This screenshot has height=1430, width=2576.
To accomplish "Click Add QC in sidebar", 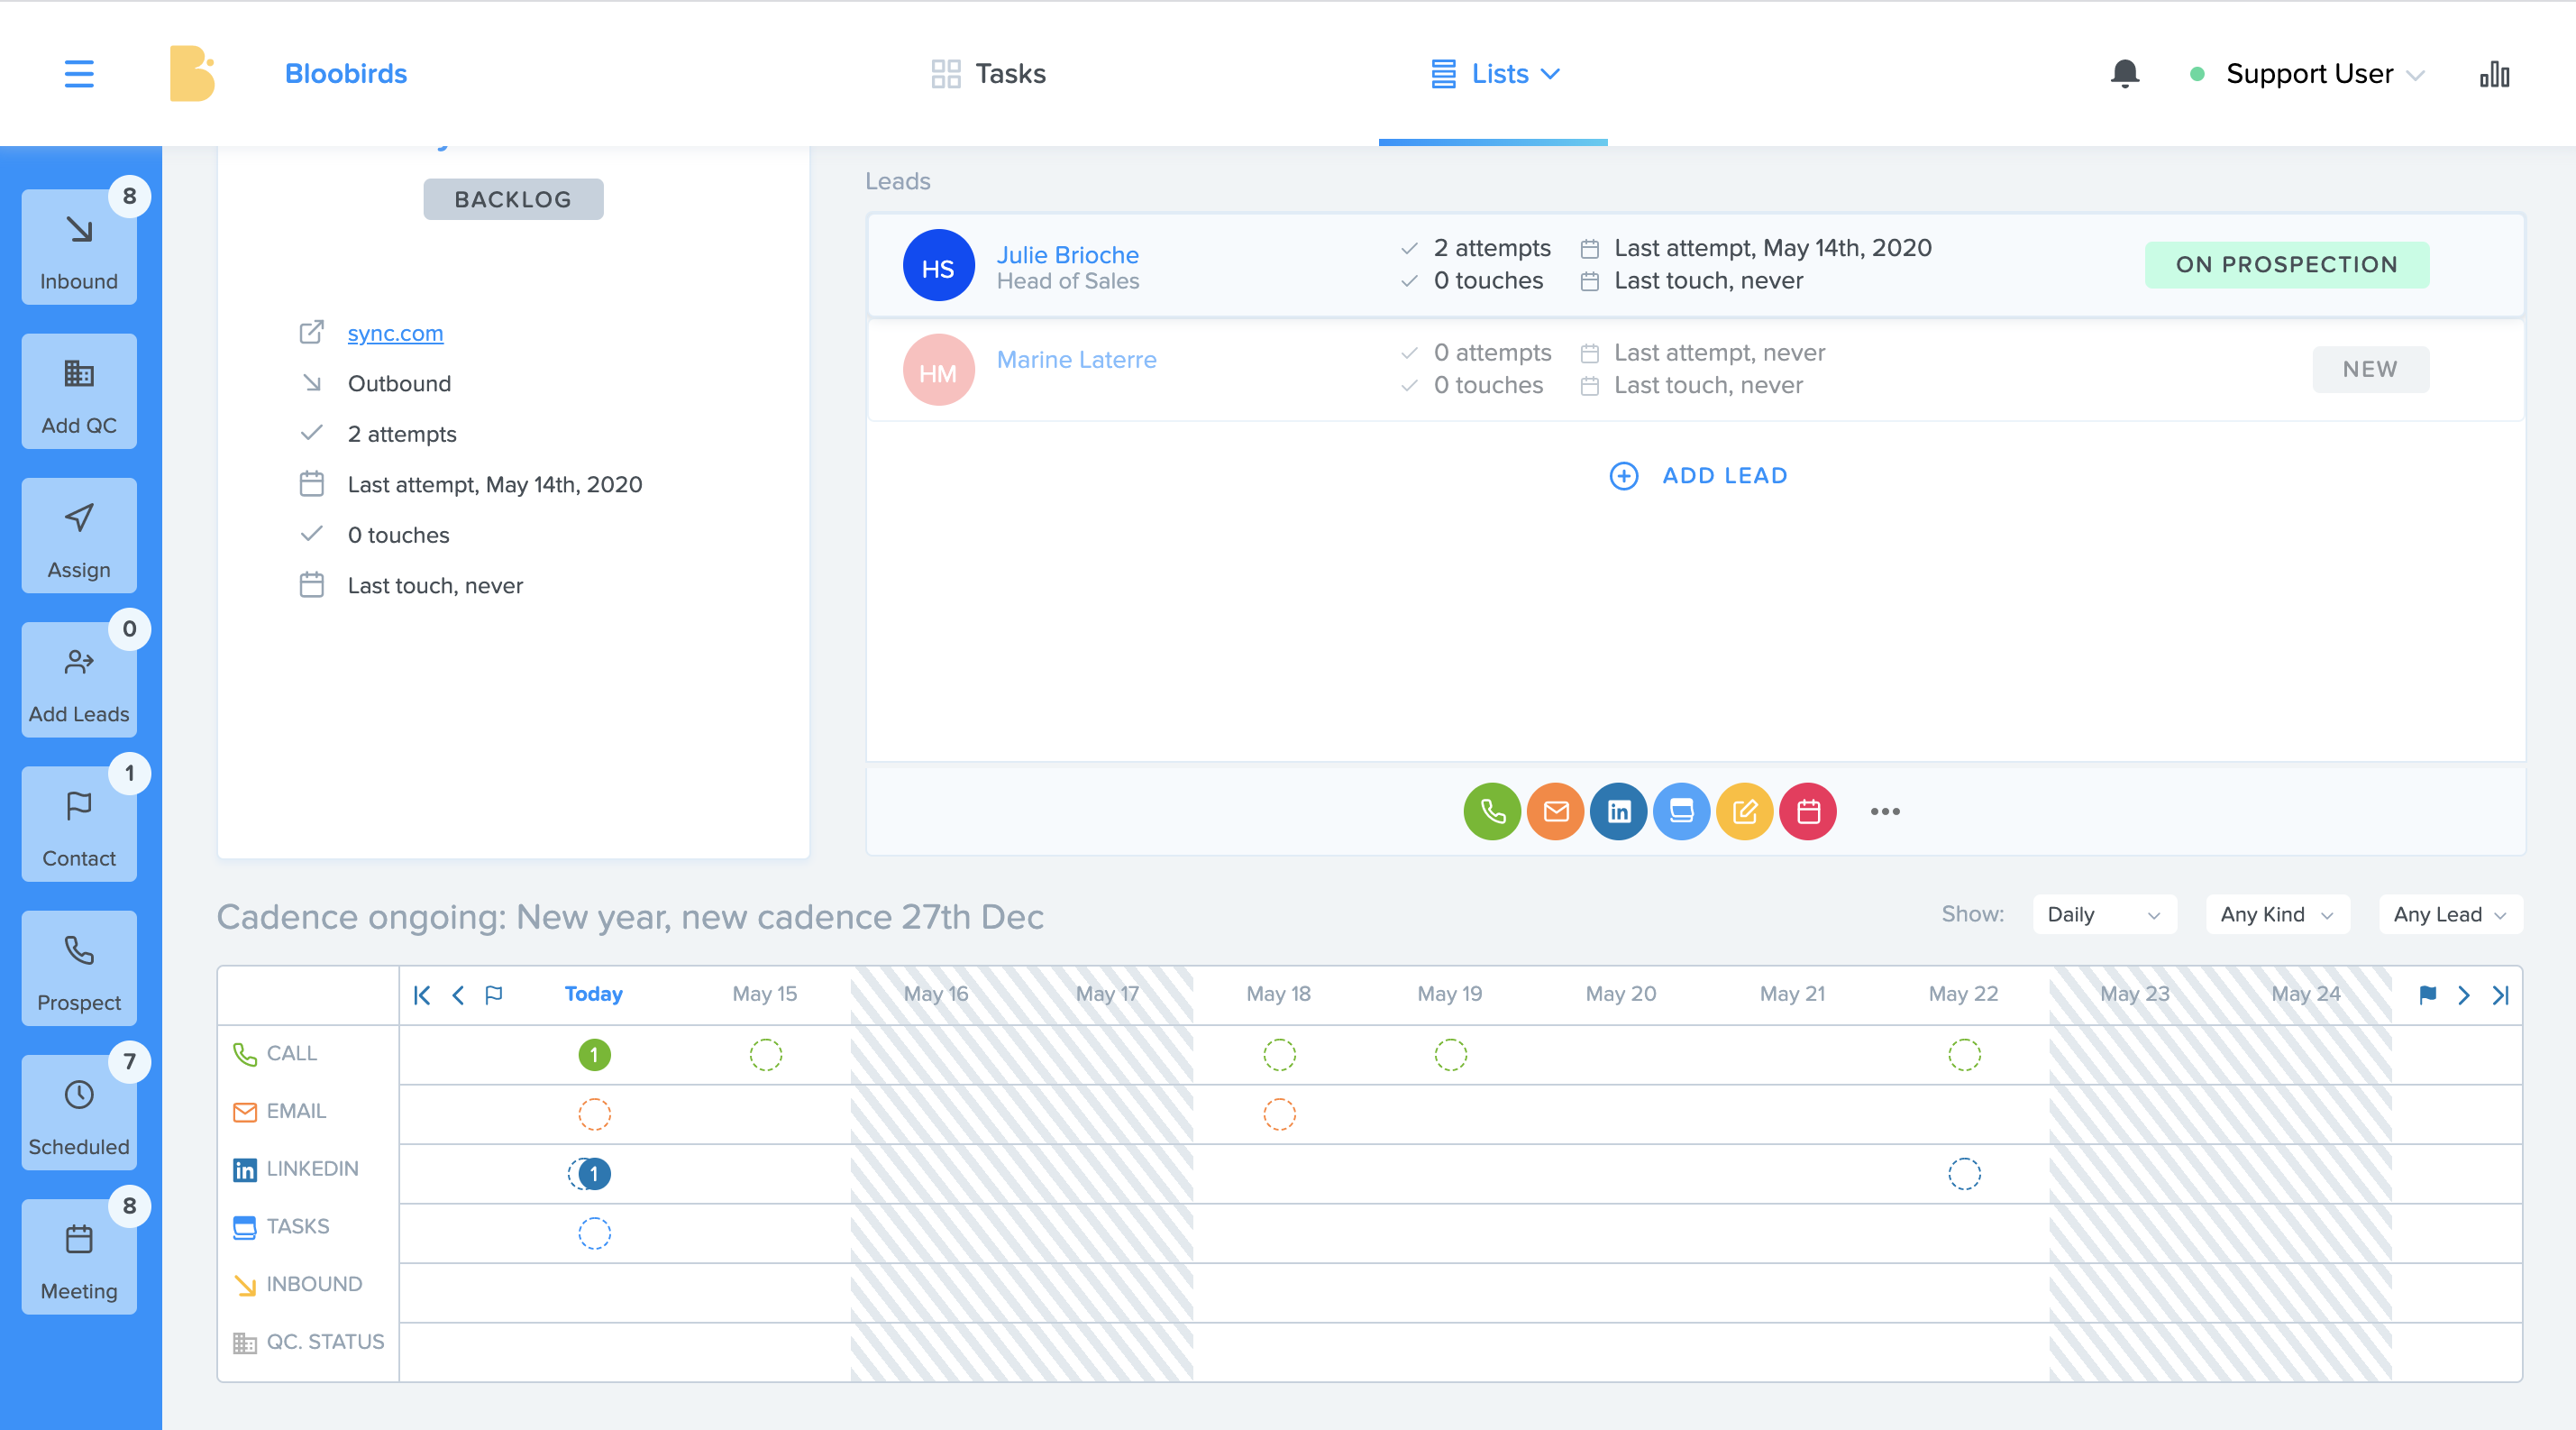I will pyautogui.click(x=79, y=392).
